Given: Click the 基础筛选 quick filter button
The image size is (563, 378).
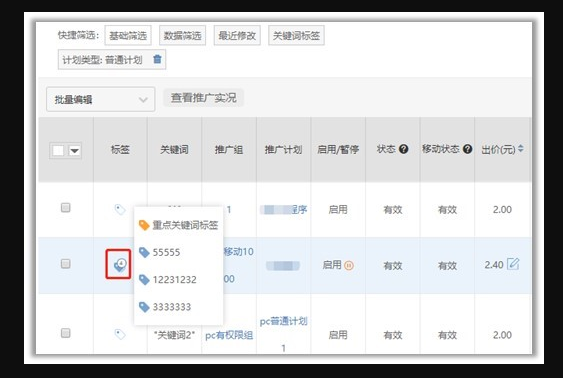Looking at the screenshot, I should pos(128,36).
